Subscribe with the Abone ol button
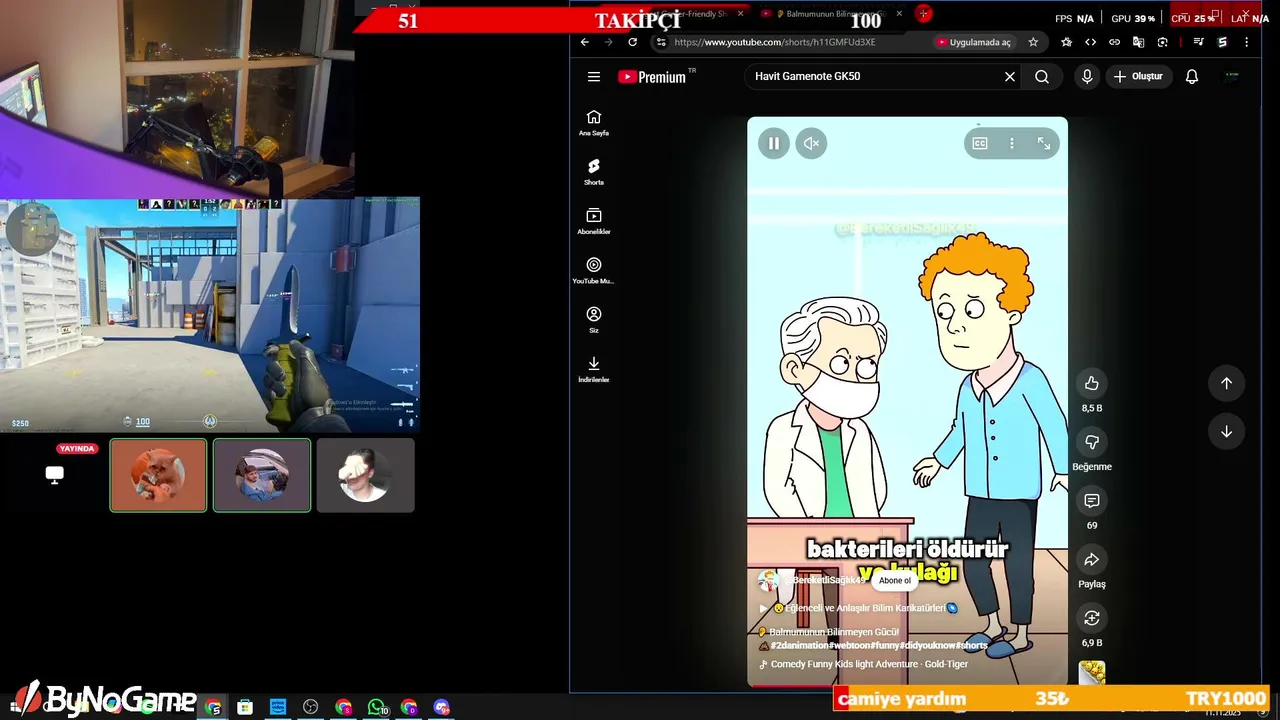1280x720 pixels. 895,581
